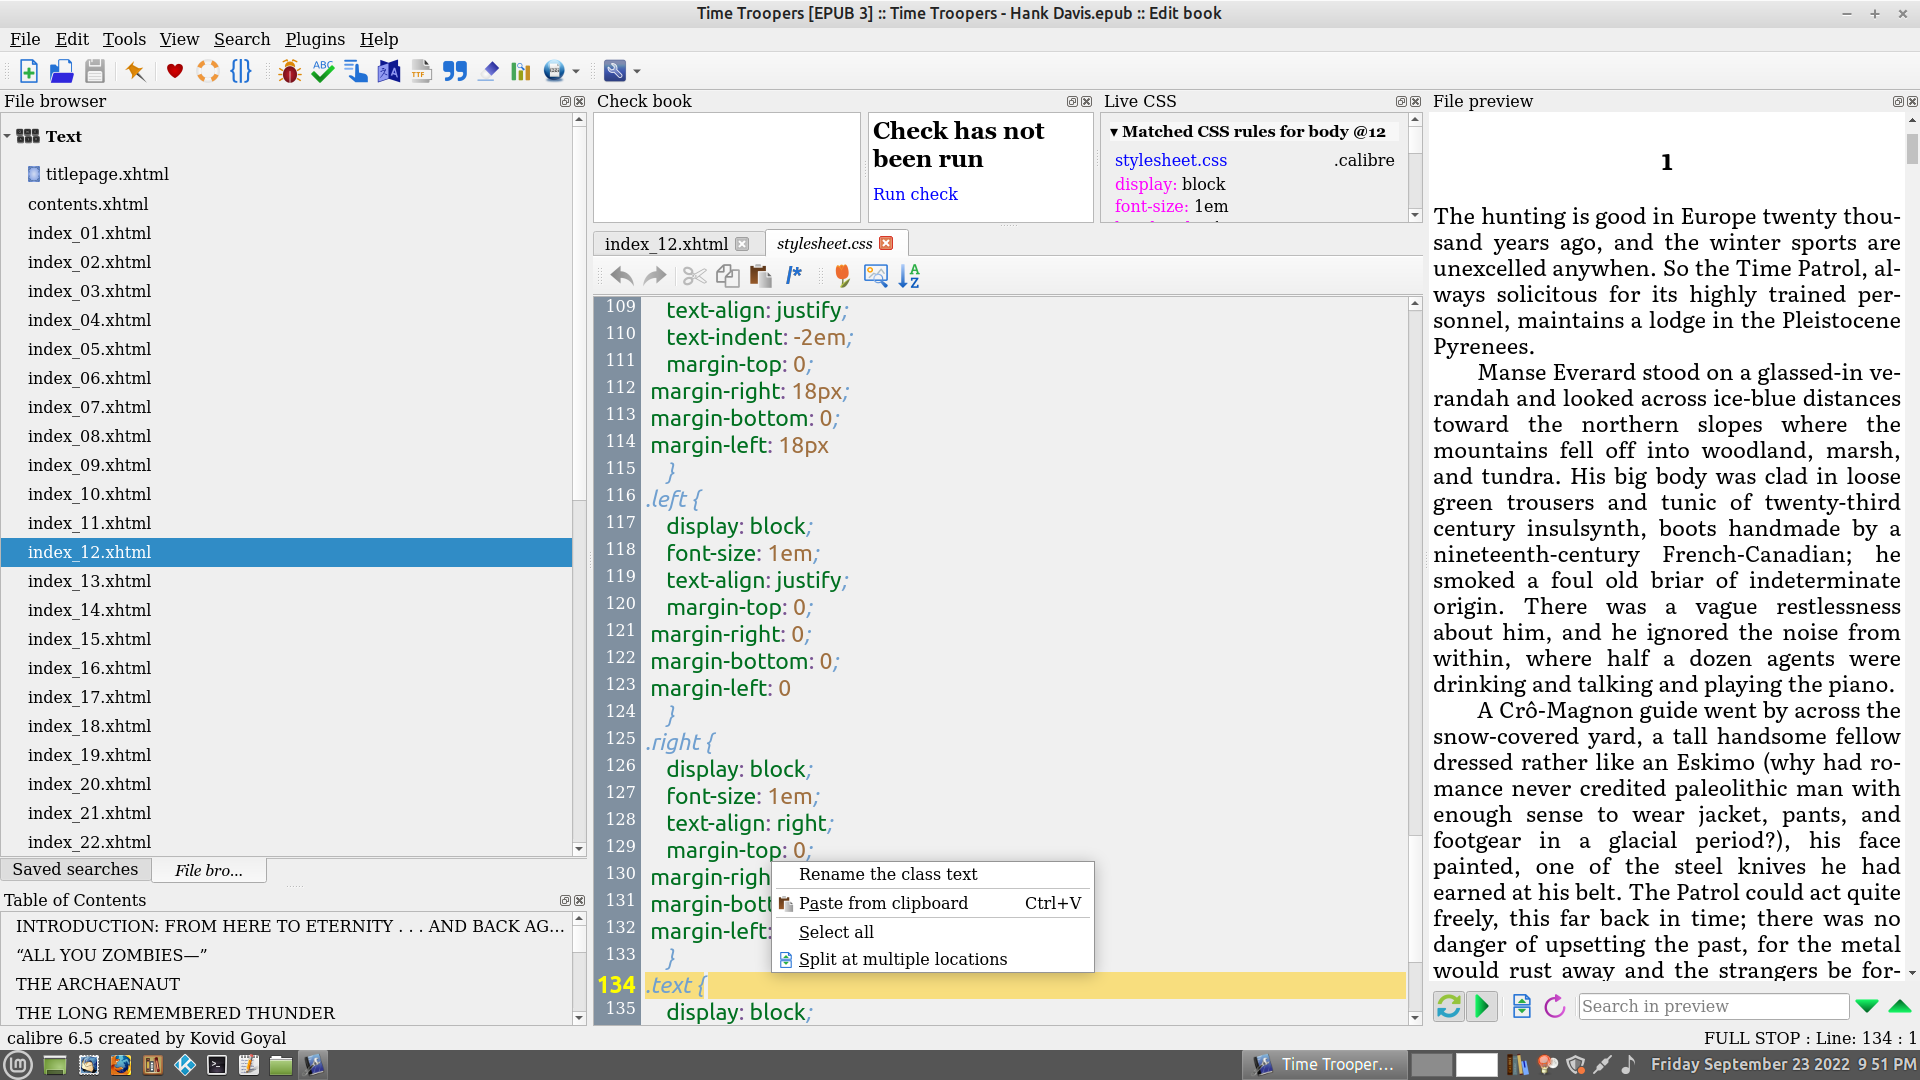
Task: Click the check spelling ABC icon
Action: pyautogui.click(x=322, y=71)
